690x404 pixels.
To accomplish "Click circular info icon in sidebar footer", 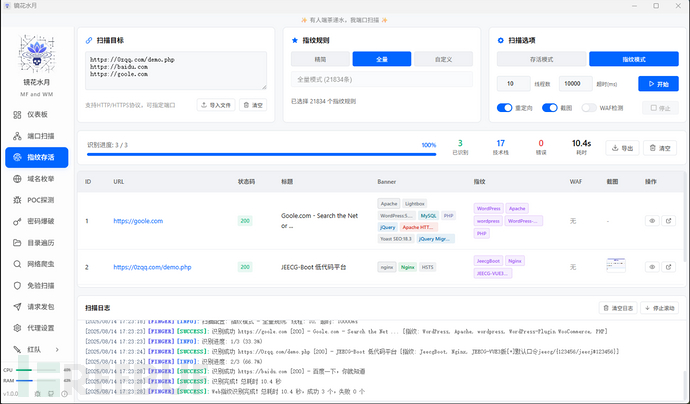I will pyautogui.click(x=65, y=394).
